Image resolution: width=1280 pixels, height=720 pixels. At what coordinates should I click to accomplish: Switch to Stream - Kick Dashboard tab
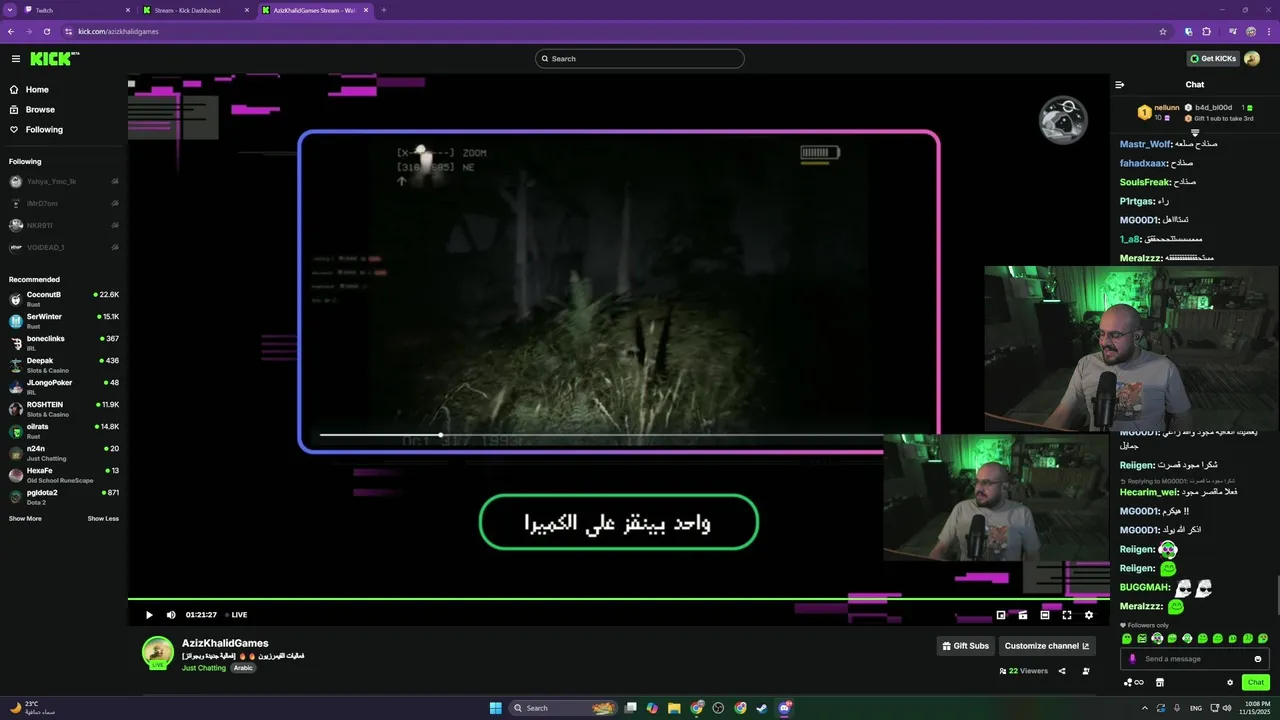195,10
